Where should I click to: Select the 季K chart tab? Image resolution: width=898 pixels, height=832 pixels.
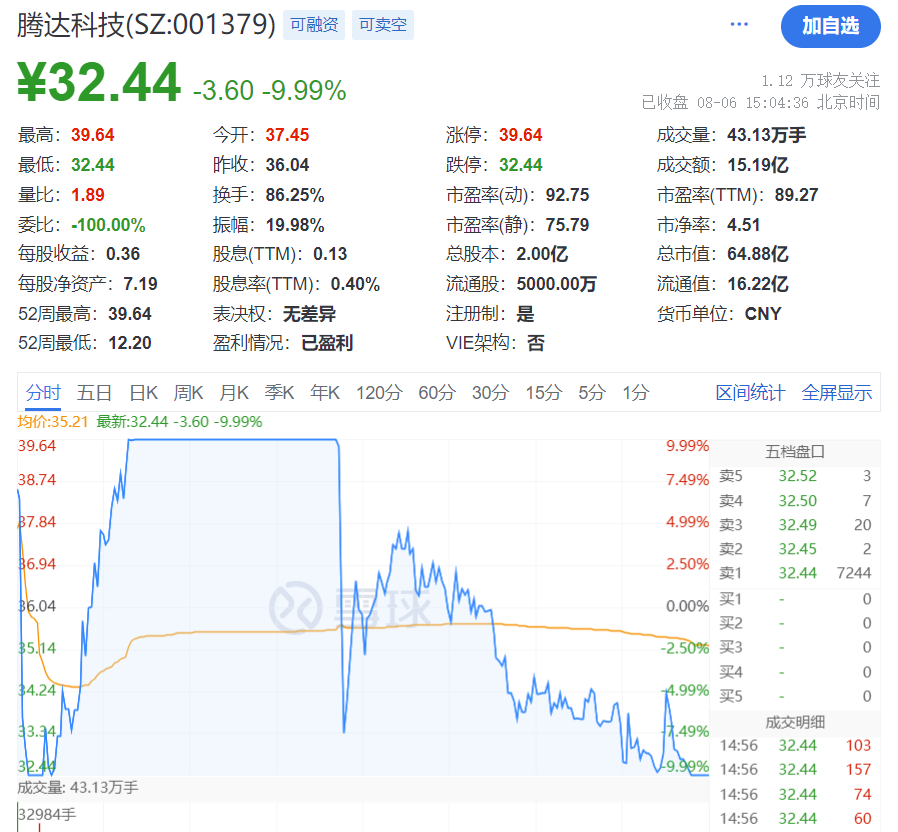279,393
